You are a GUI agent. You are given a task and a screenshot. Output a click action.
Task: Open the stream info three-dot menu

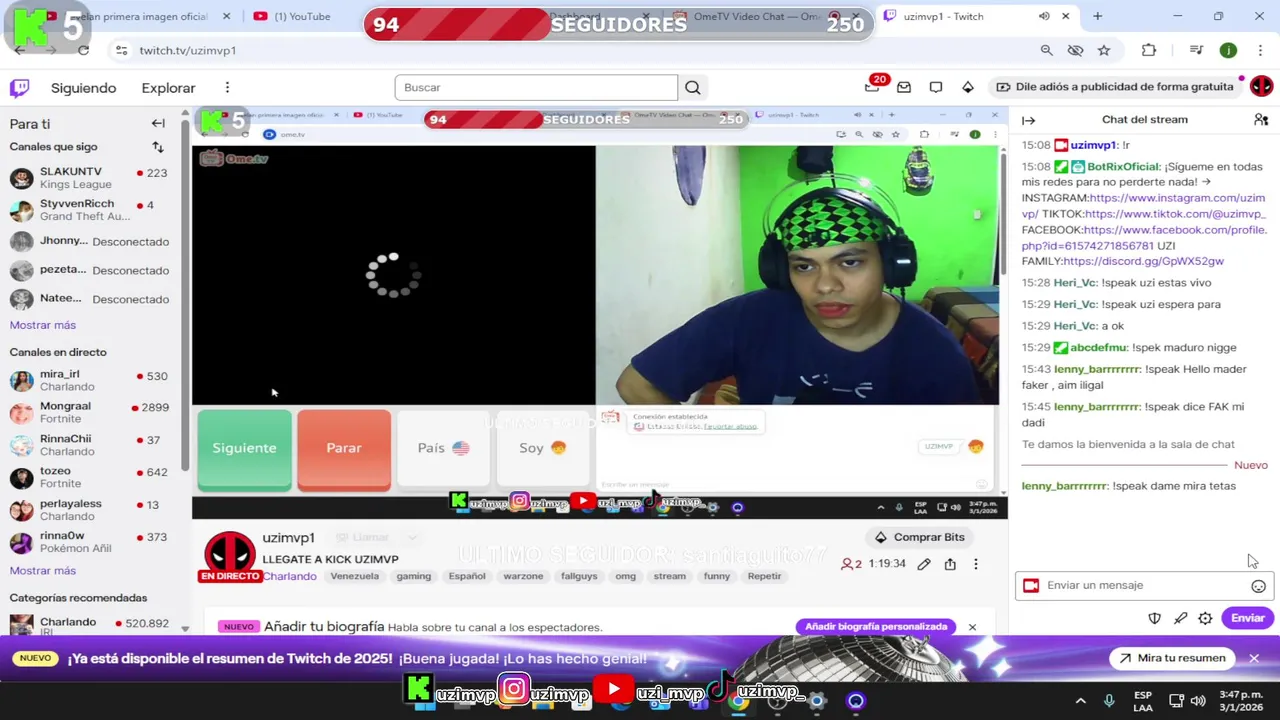976,564
